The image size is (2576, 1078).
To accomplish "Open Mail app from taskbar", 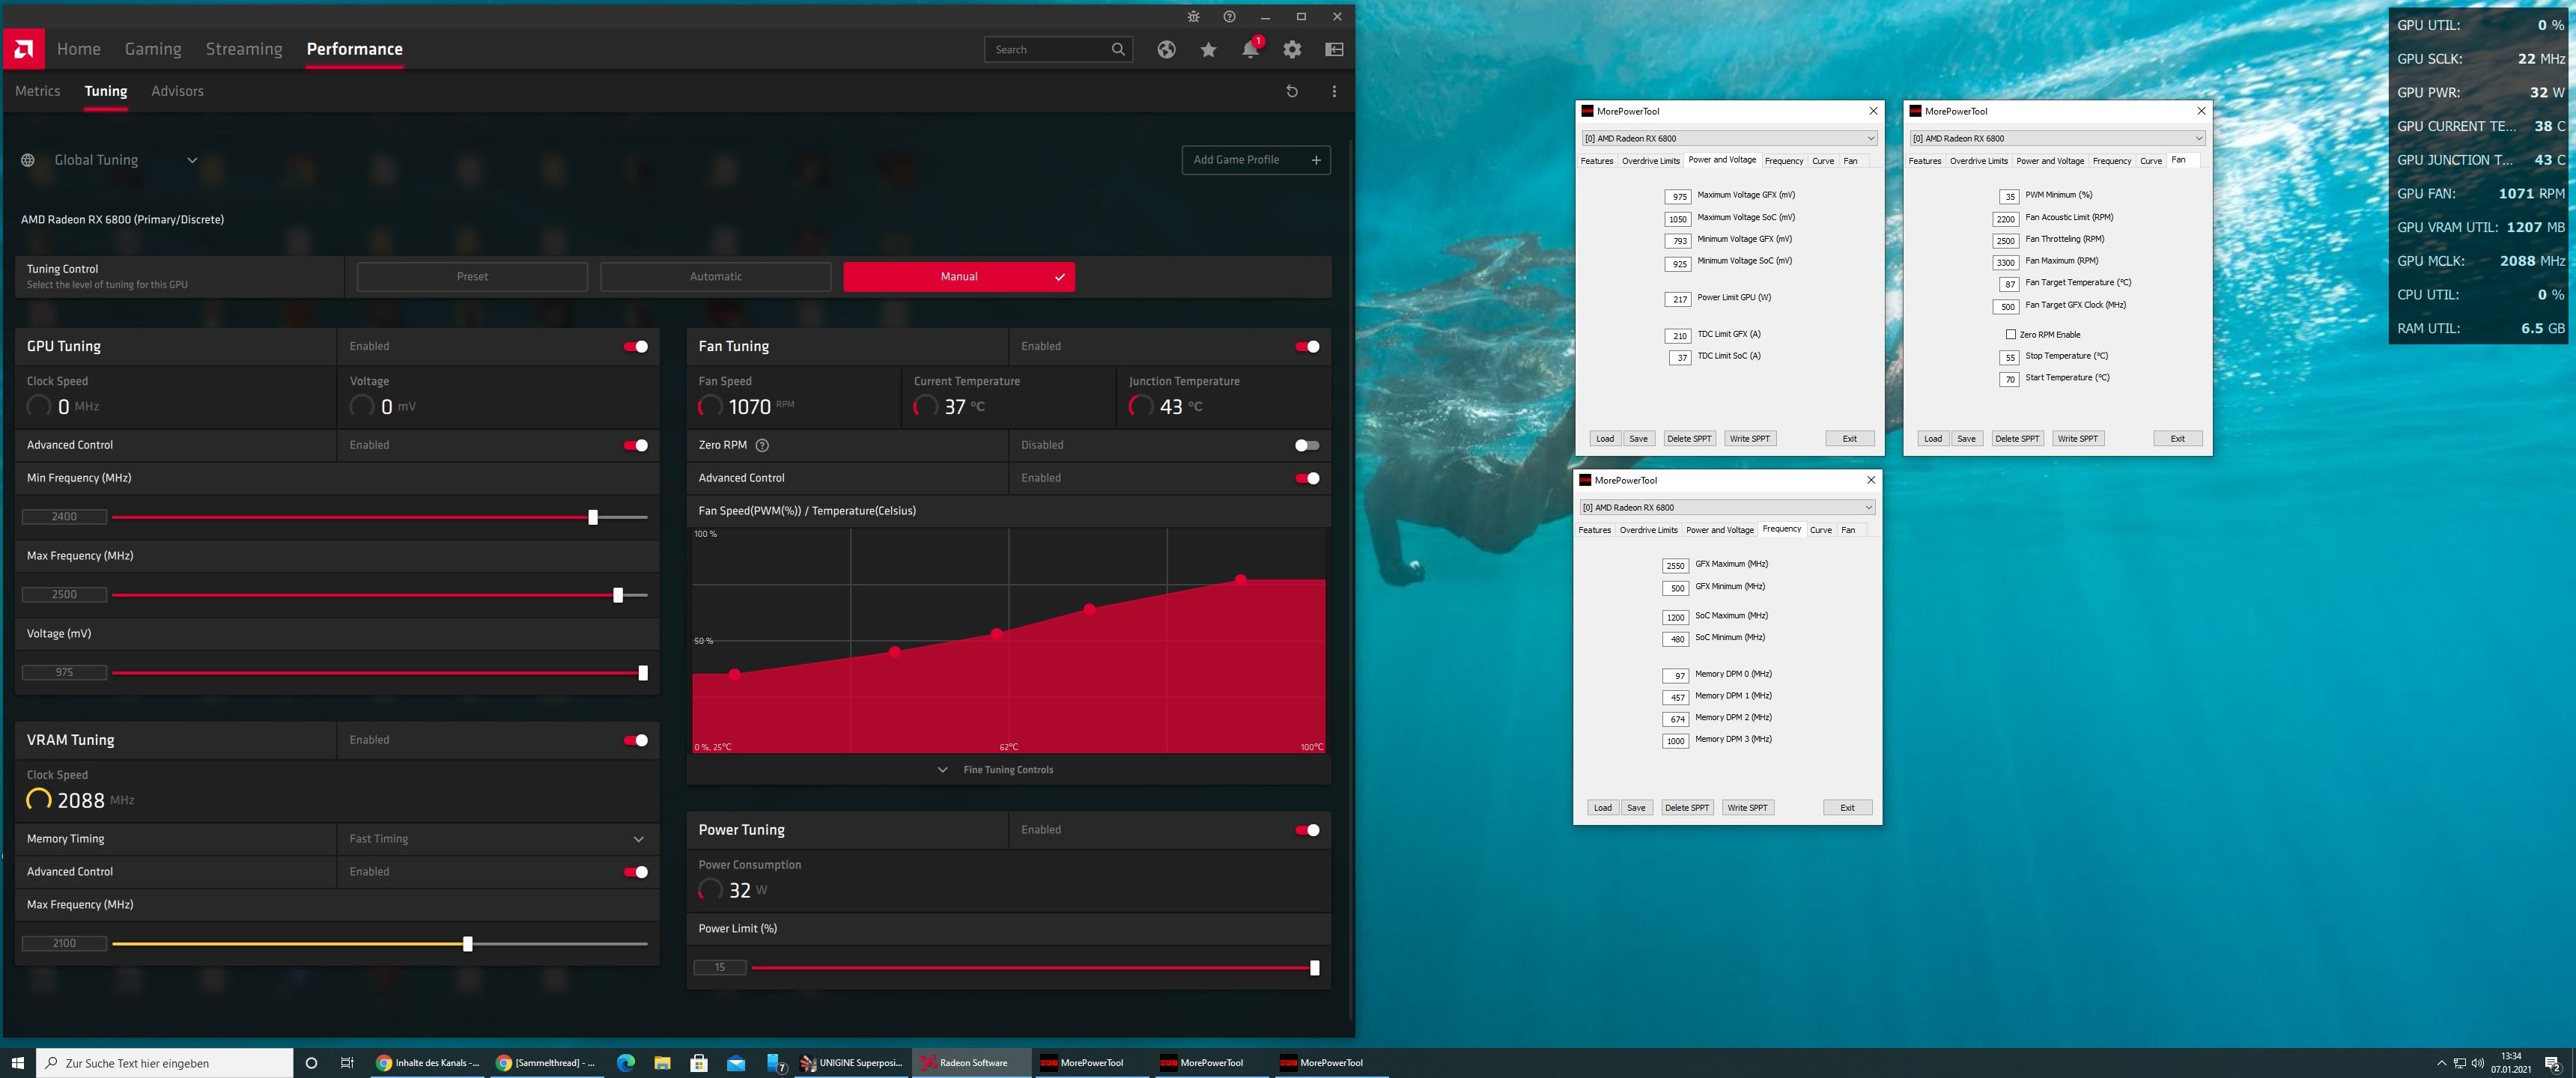I will coord(736,1063).
